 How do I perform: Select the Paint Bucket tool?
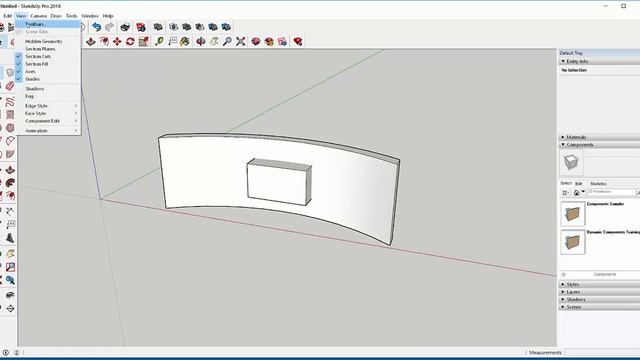point(185,41)
